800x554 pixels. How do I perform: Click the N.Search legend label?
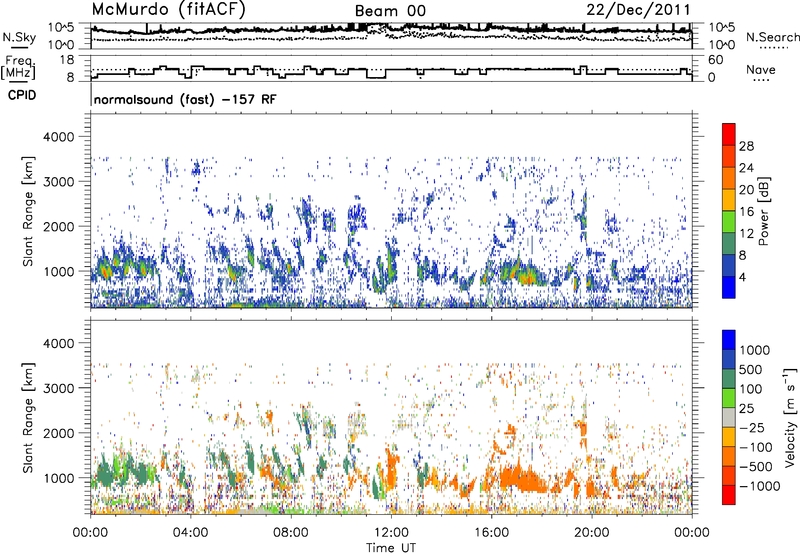pyautogui.click(x=772, y=37)
